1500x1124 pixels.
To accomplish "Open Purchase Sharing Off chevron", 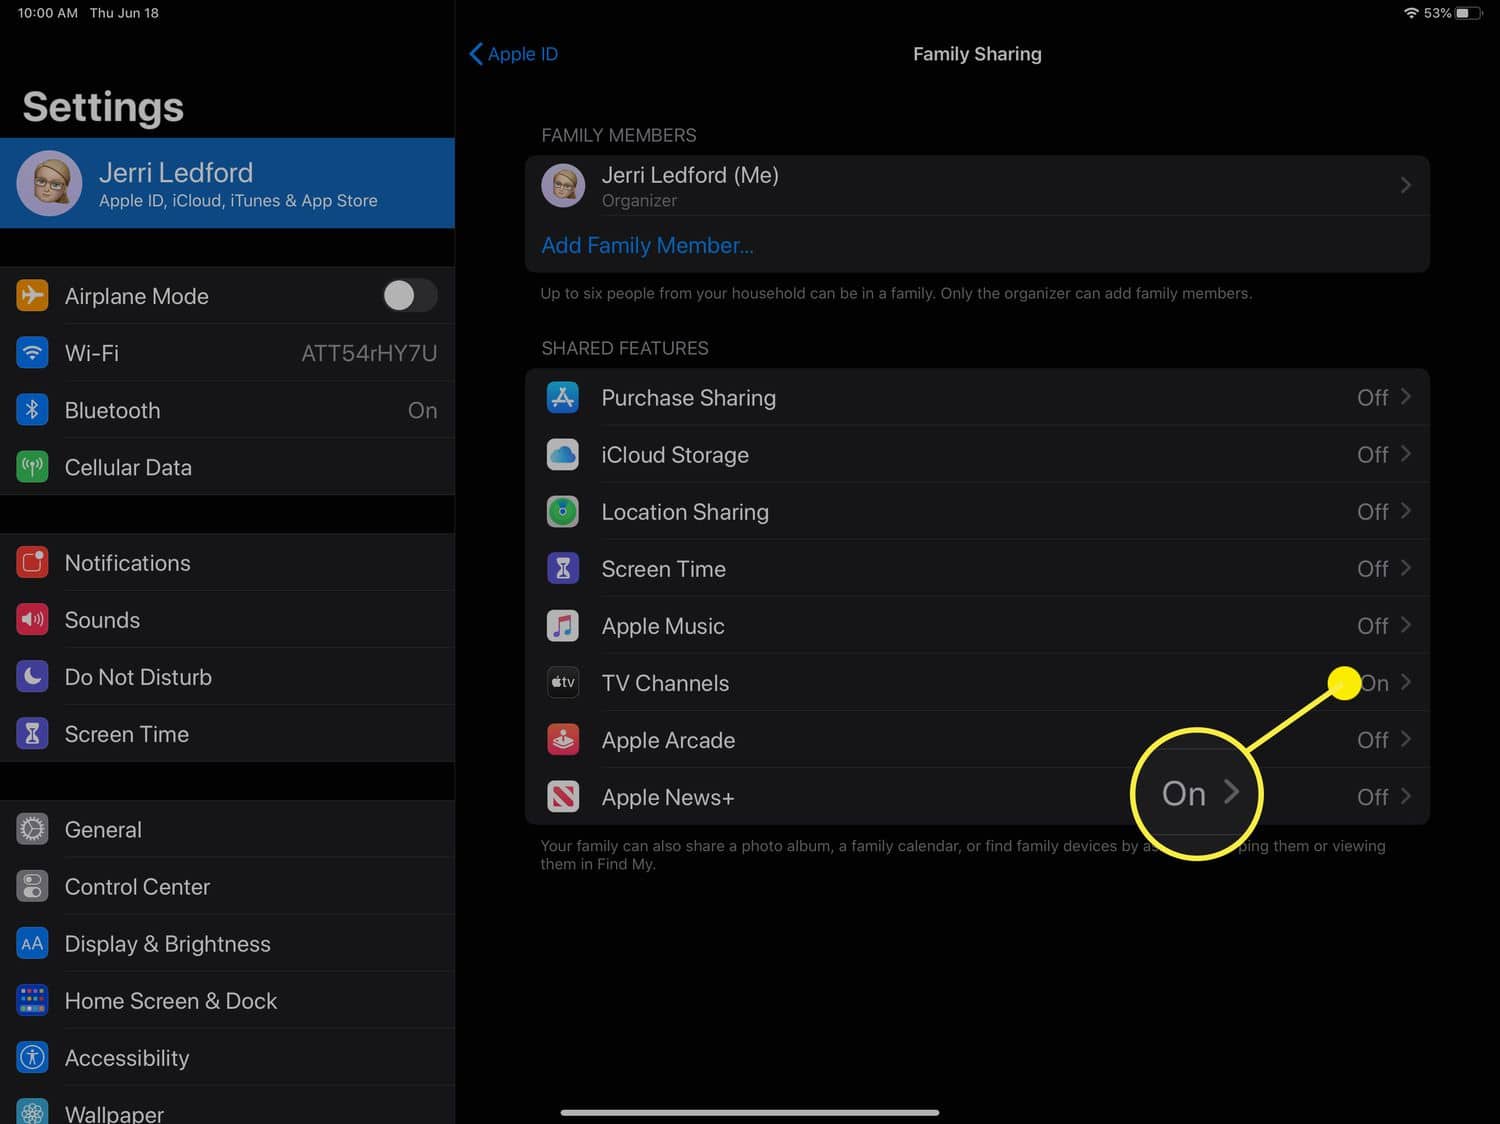I will pos(1406,397).
